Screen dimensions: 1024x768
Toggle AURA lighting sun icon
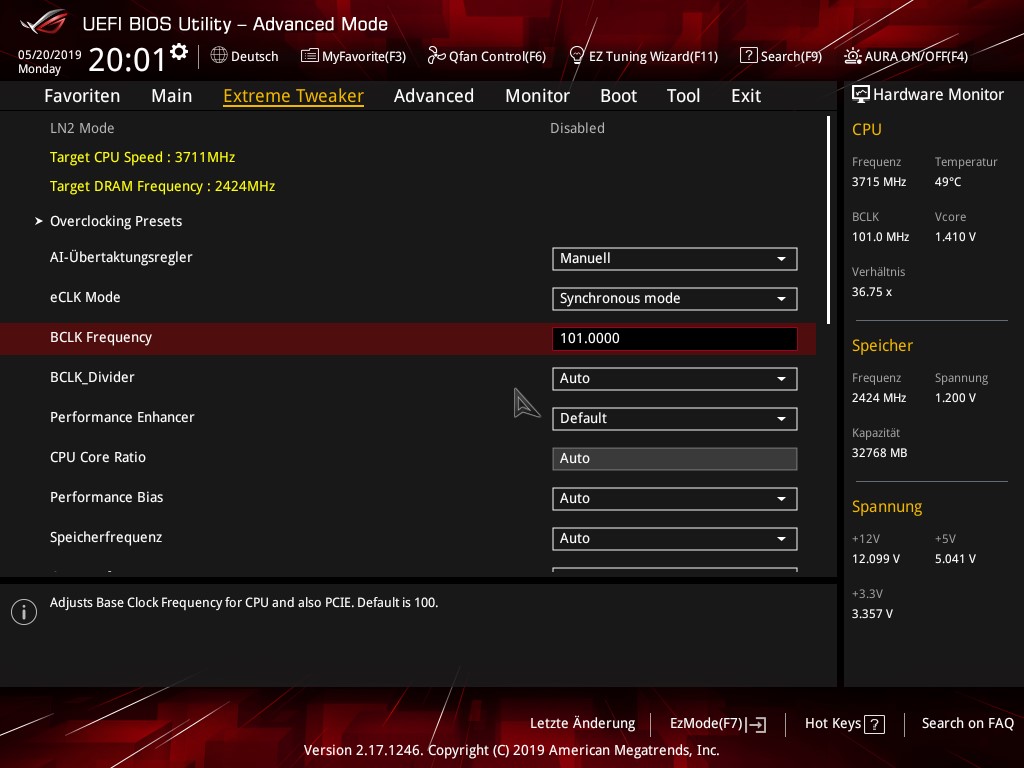pos(852,56)
